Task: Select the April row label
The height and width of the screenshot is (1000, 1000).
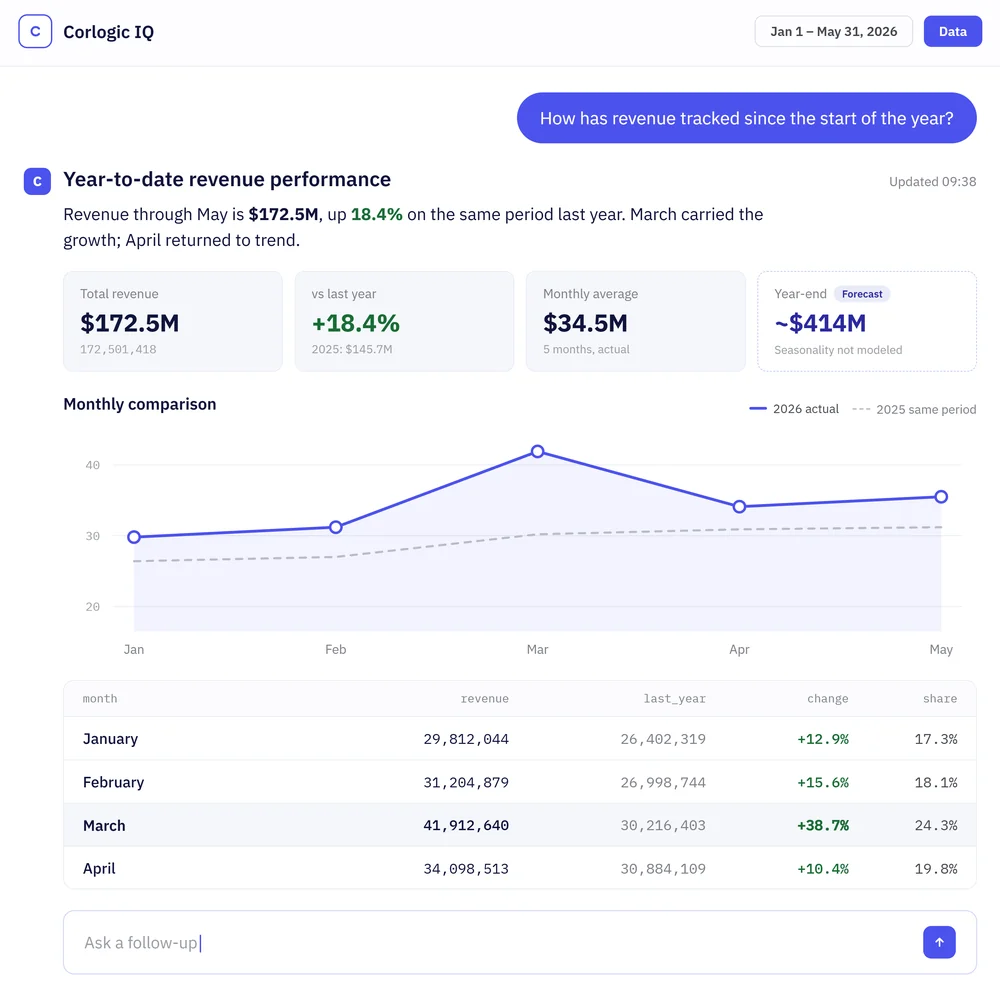Action: 99,869
